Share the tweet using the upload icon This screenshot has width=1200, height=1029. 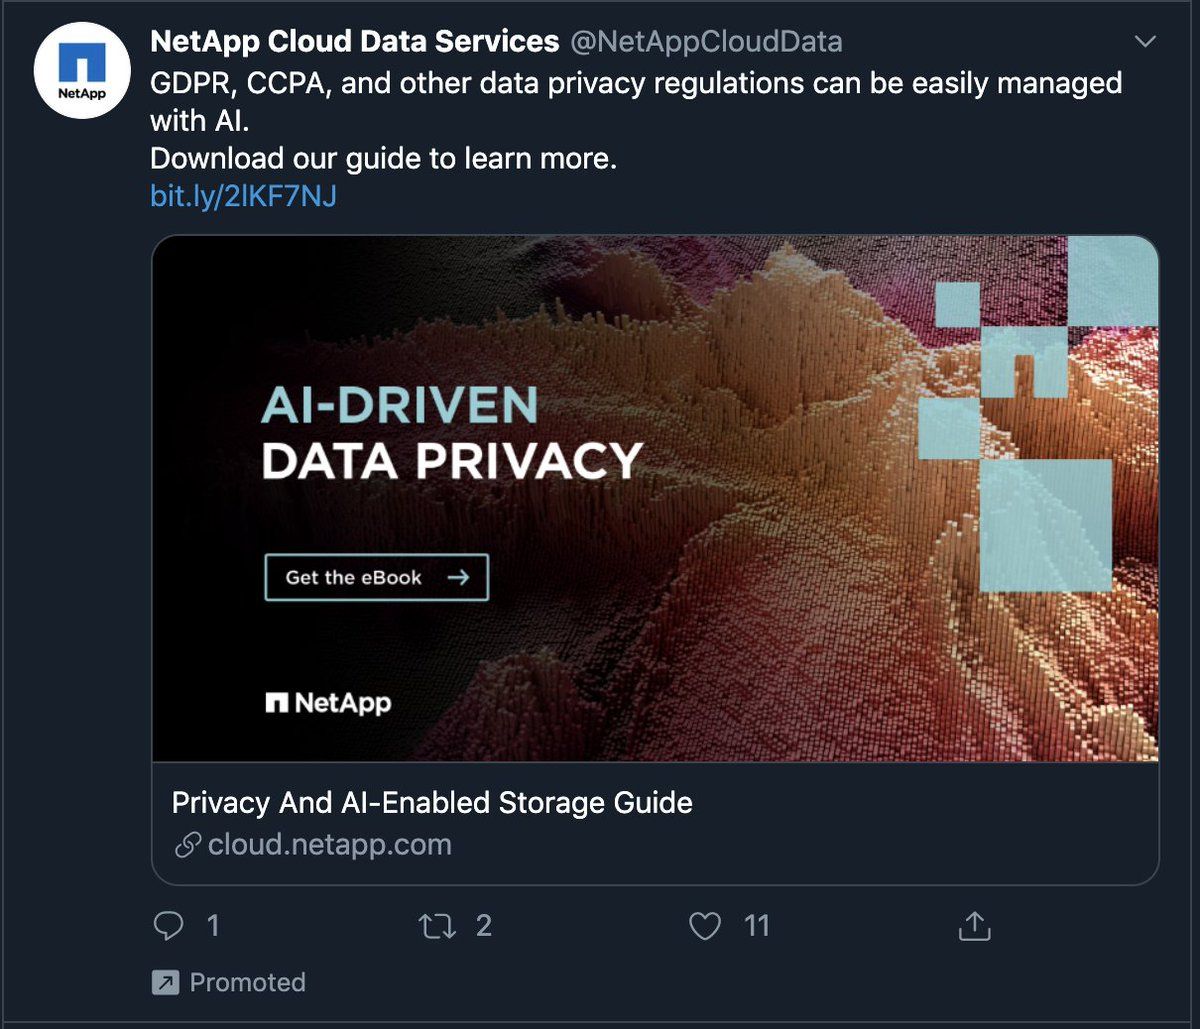(x=974, y=926)
